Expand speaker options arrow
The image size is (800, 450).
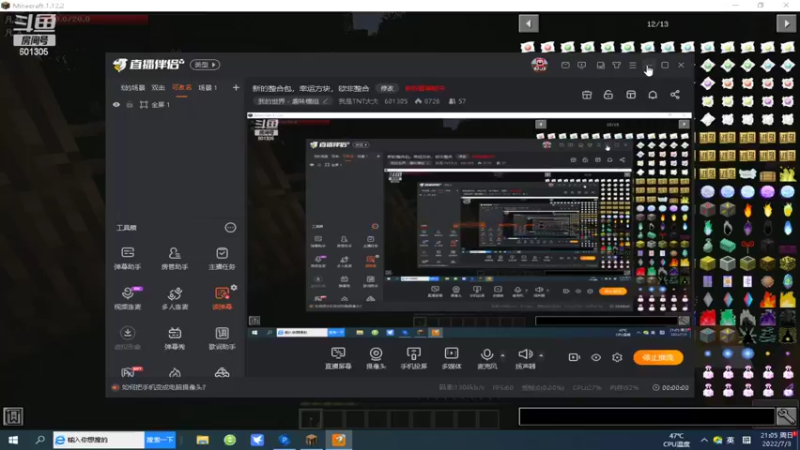(x=541, y=355)
